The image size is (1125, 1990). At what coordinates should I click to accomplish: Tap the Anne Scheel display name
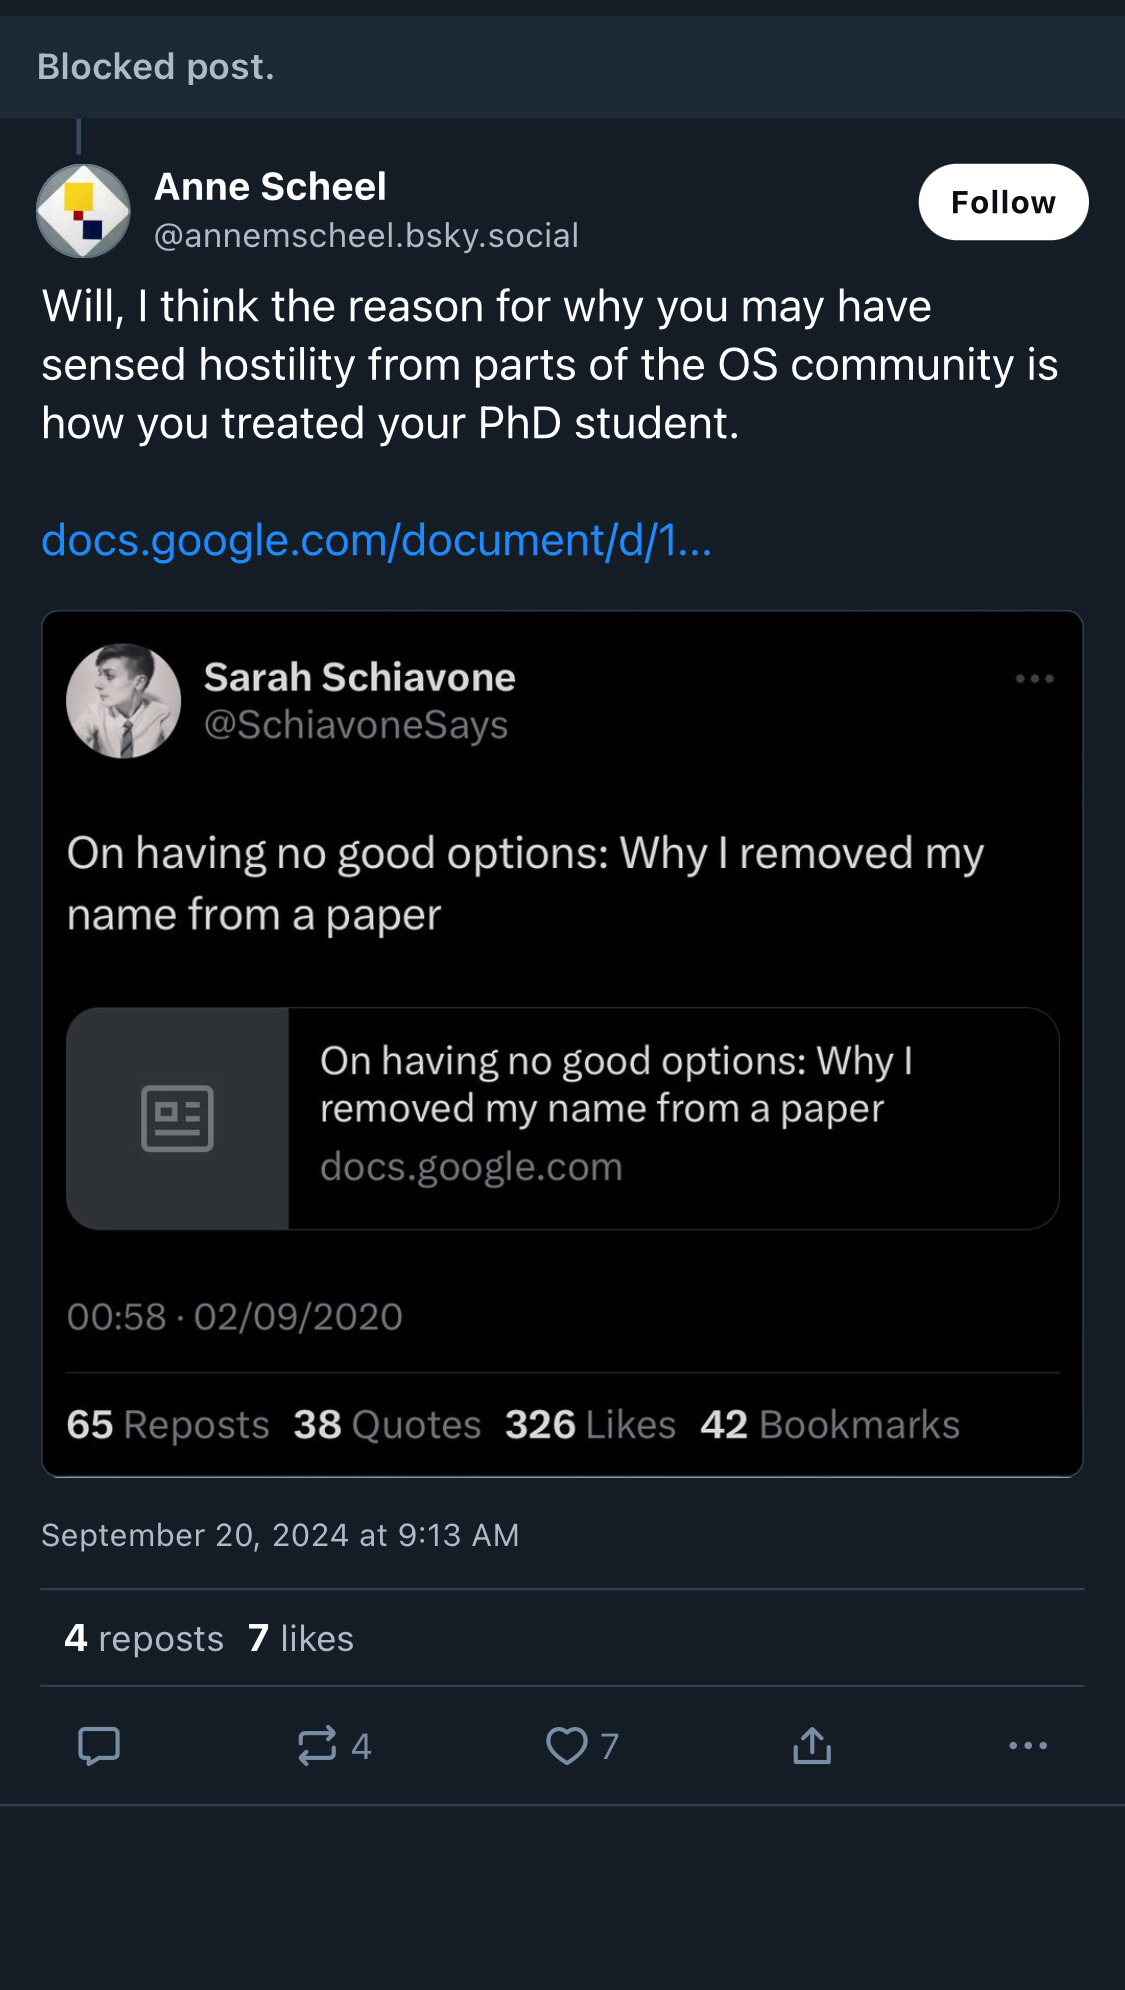pos(270,187)
